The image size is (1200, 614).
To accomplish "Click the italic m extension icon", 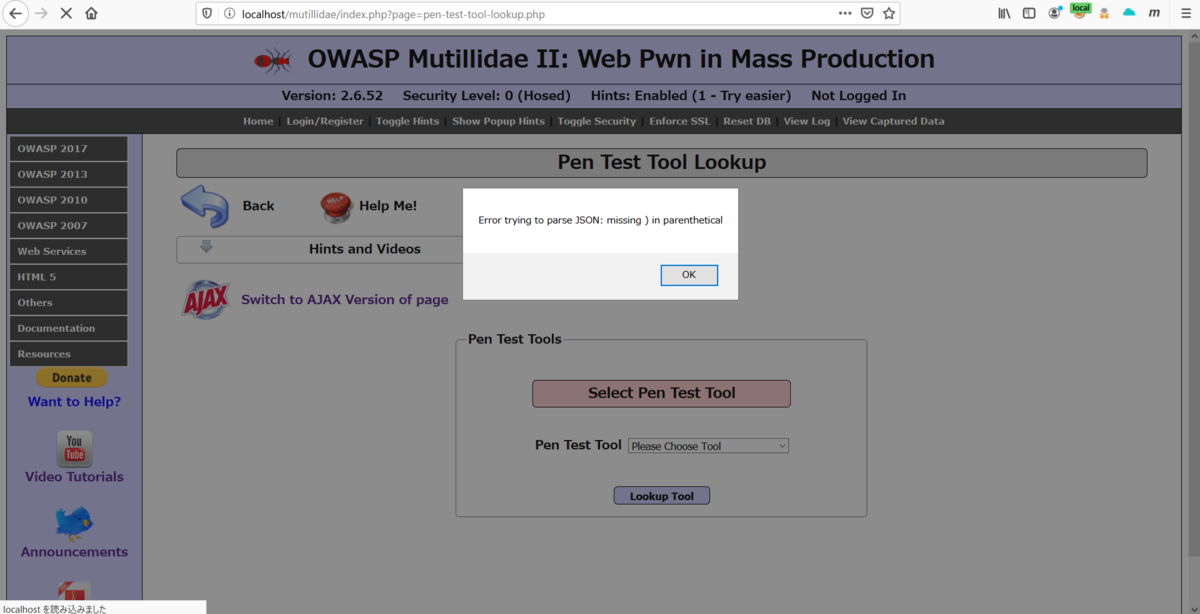I will pos(1155,14).
